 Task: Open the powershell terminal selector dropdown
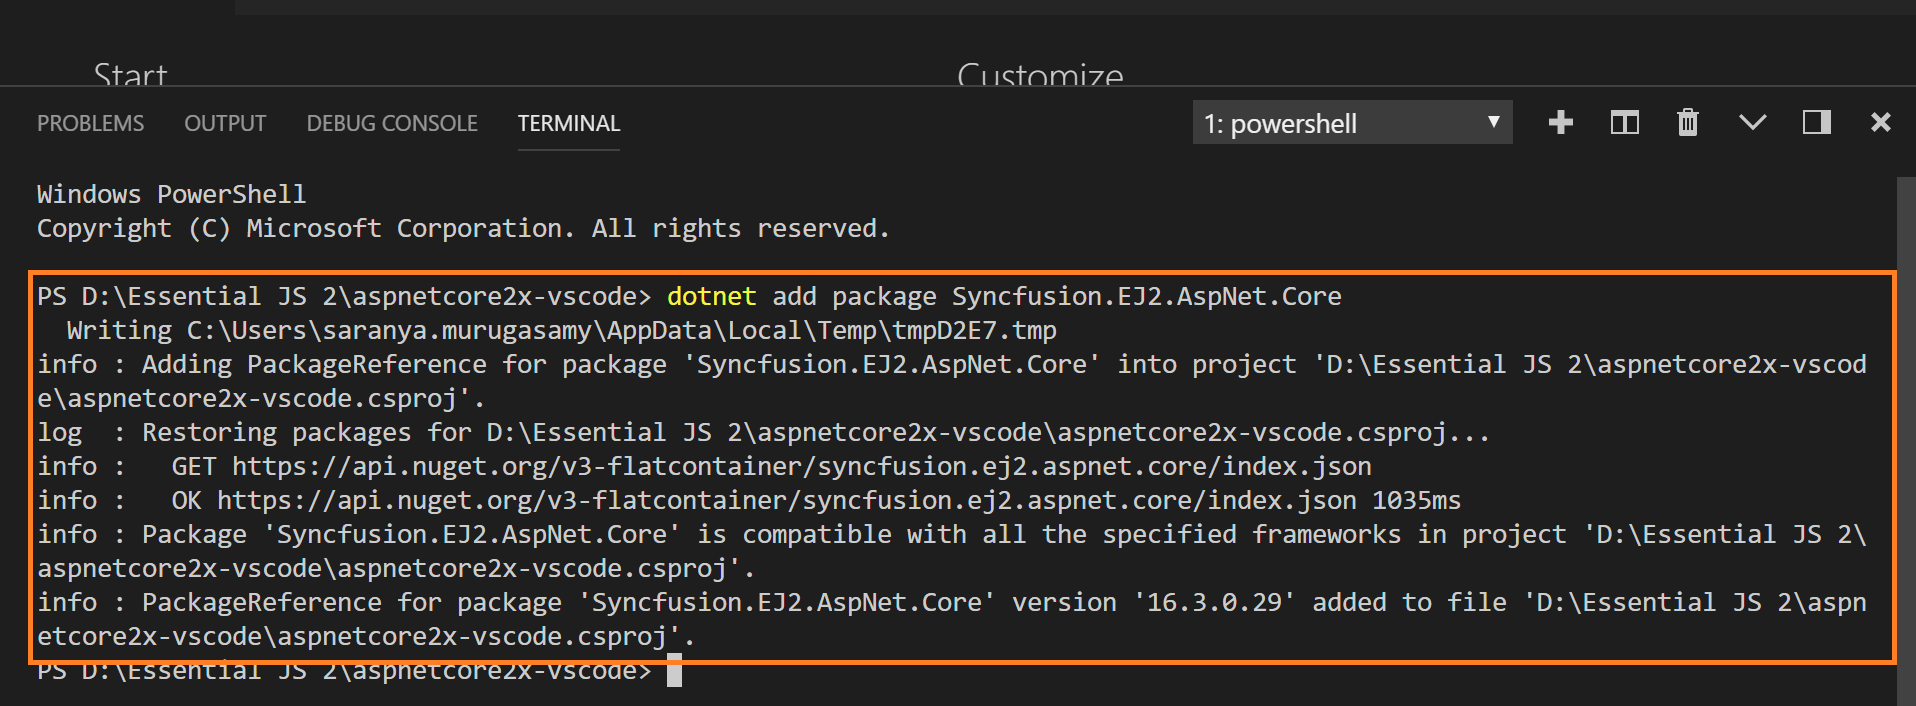coord(1352,122)
